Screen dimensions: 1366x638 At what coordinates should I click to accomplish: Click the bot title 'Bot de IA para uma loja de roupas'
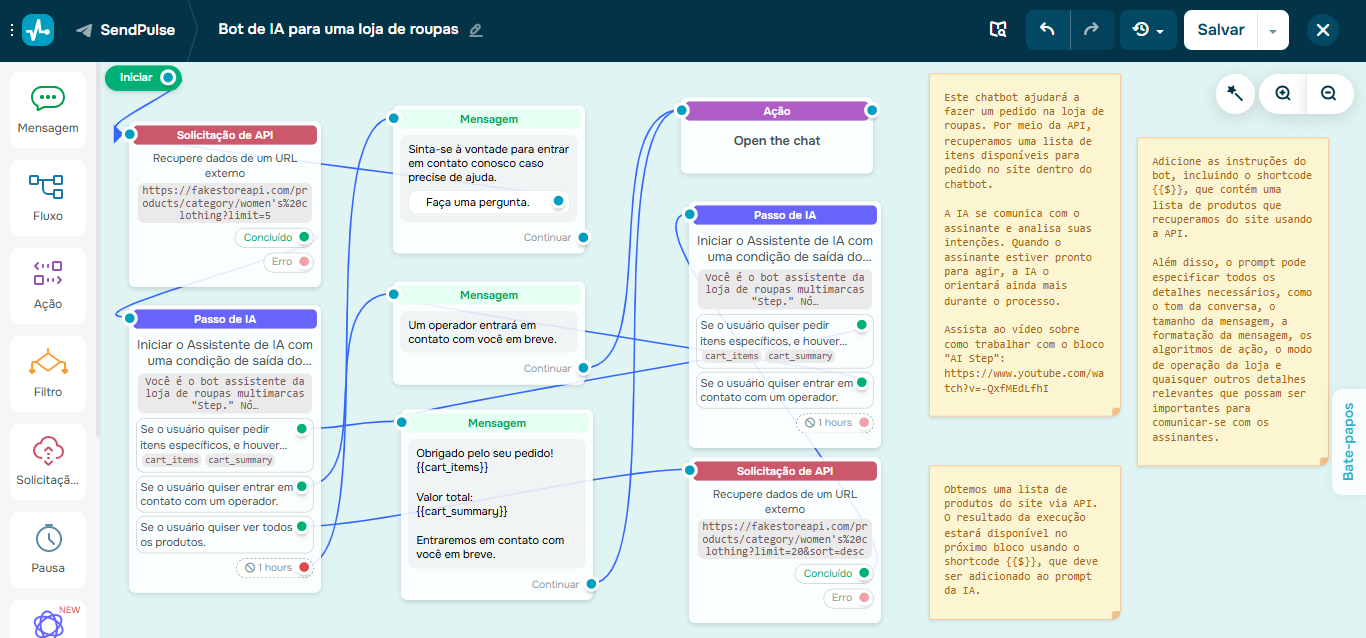click(338, 29)
